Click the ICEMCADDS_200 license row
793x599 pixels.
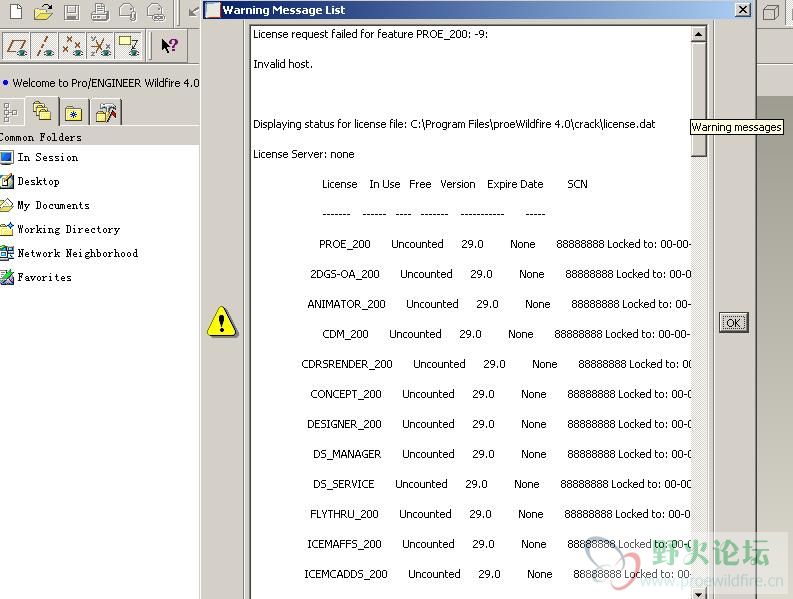pyautogui.click(x=497, y=574)
